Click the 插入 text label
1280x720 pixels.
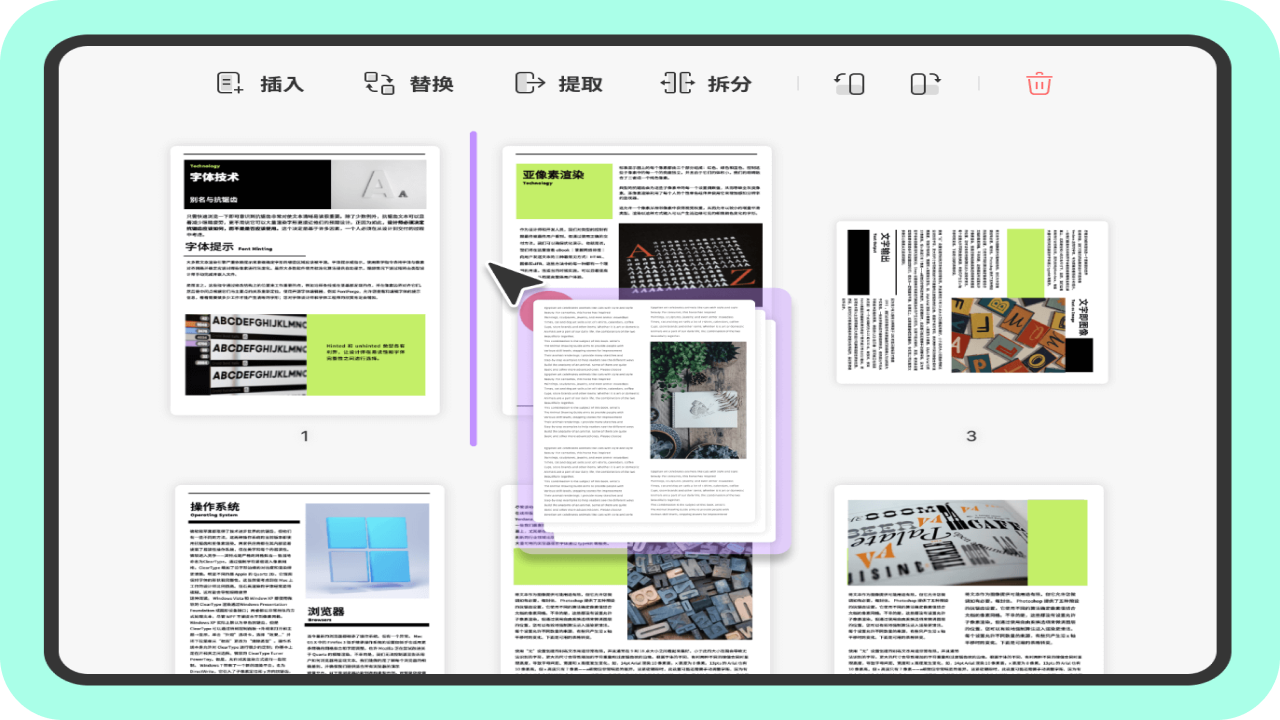point(282,84)
